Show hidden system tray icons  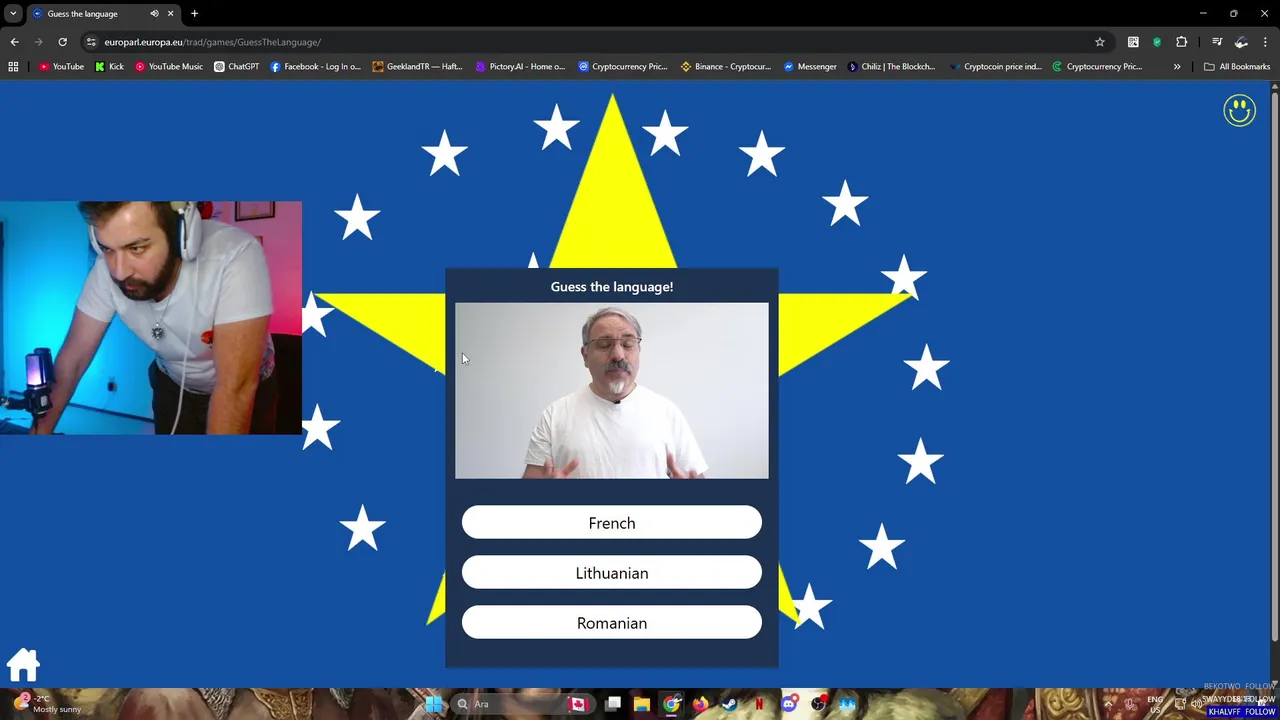click(1108, 704)
